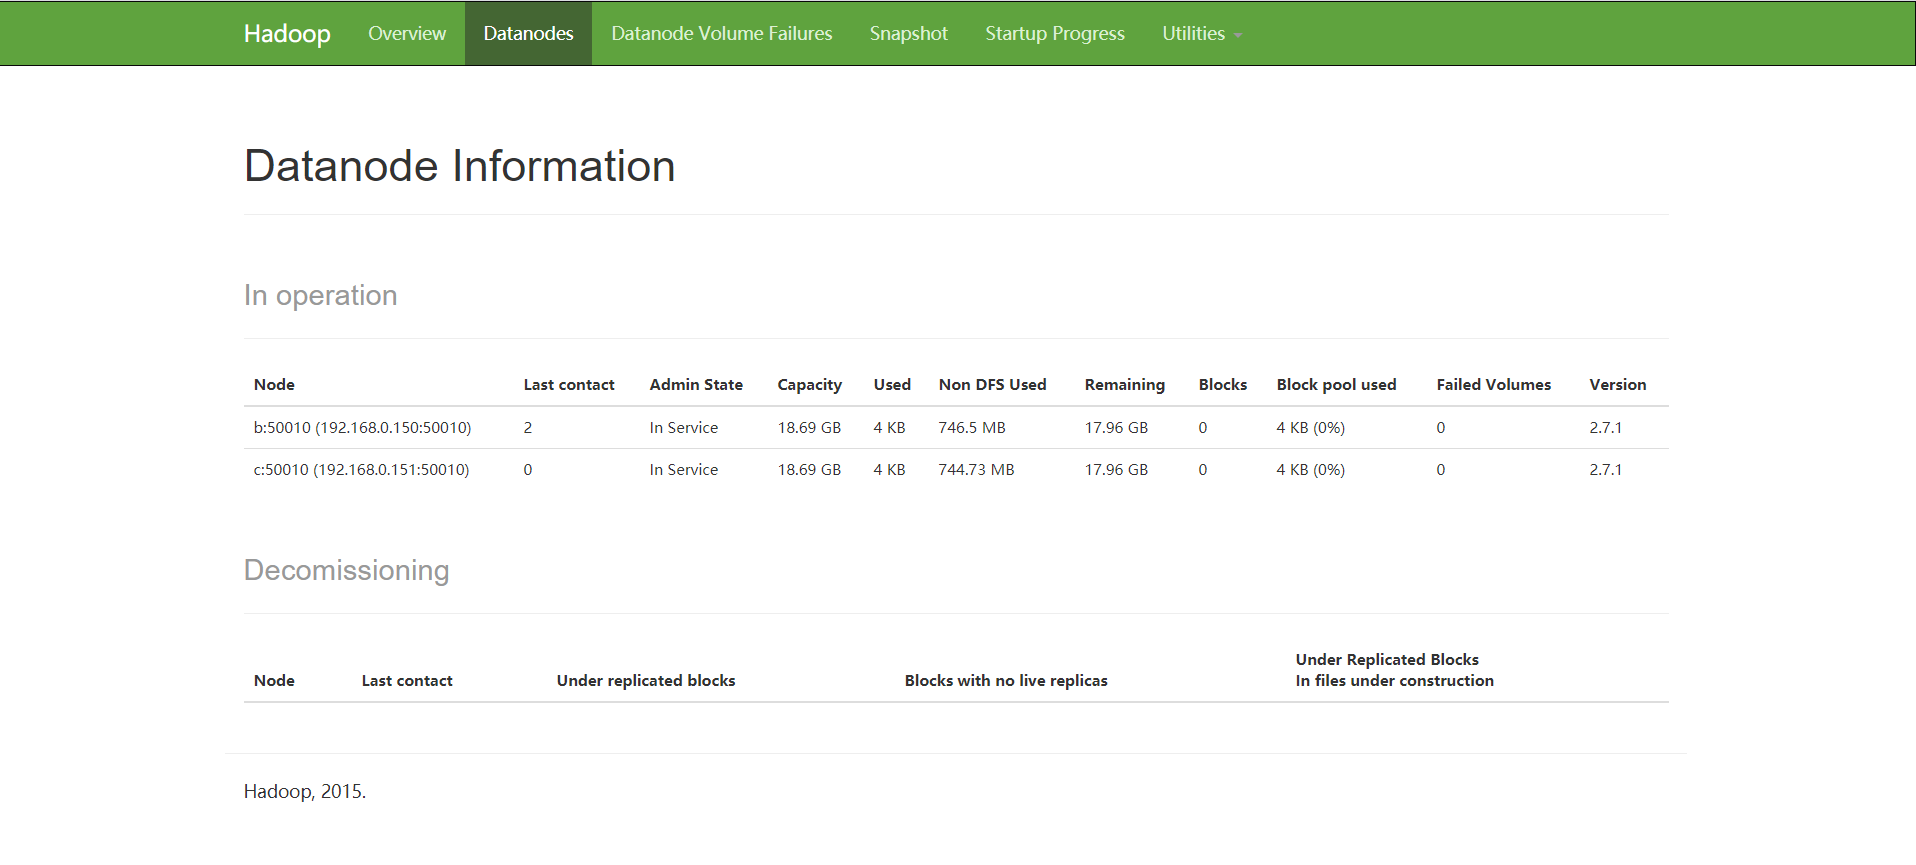This screenshot has height=865, width=1916.
Task: Click the Last contact header in In operation table
Action: (569, 384)
